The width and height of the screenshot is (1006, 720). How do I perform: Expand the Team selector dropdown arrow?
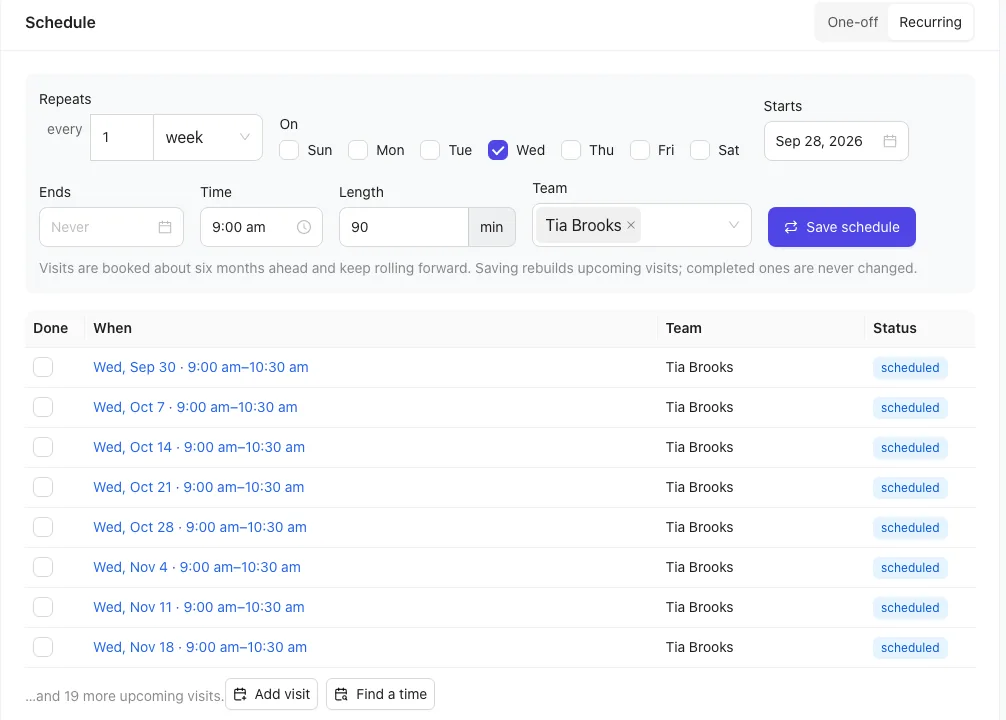(733, 225)
